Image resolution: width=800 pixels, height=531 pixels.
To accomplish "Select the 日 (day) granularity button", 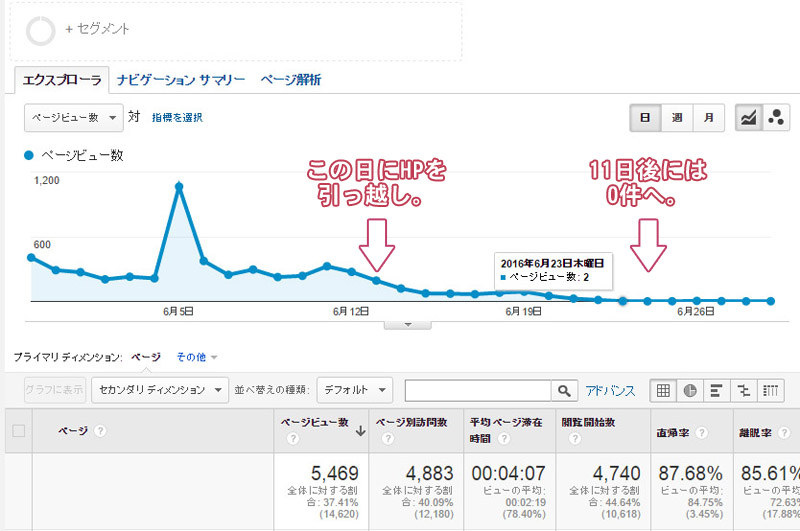I will [645, 118].
